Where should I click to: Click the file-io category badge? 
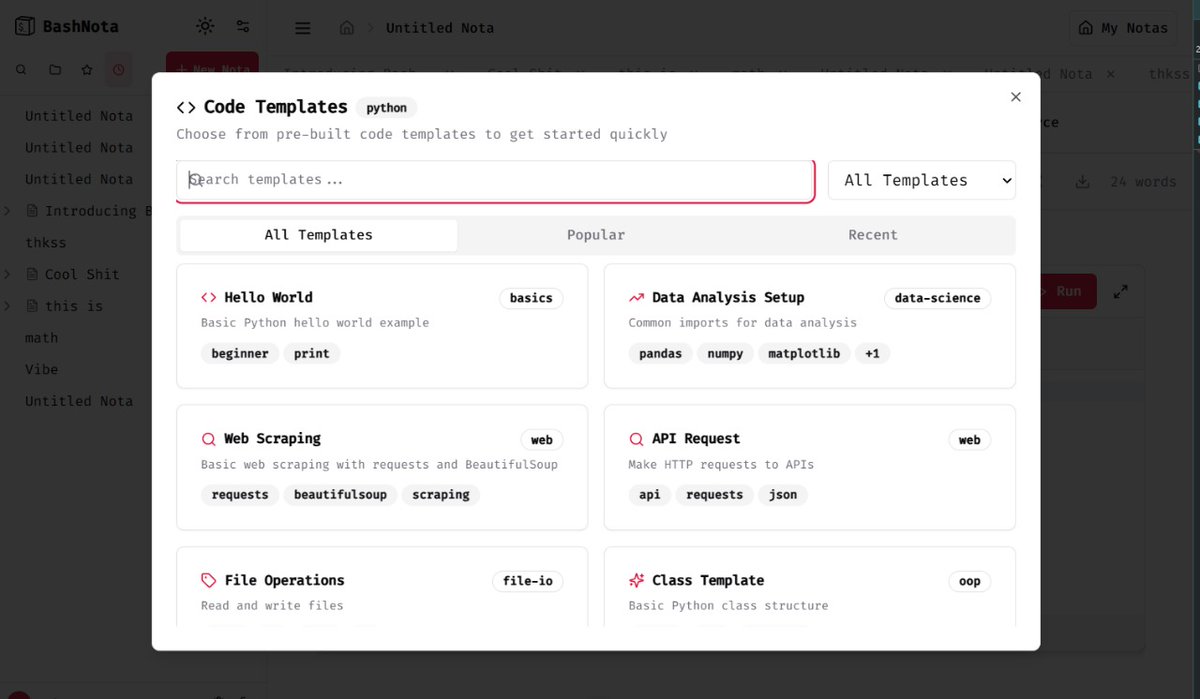(x=527, y=581)
